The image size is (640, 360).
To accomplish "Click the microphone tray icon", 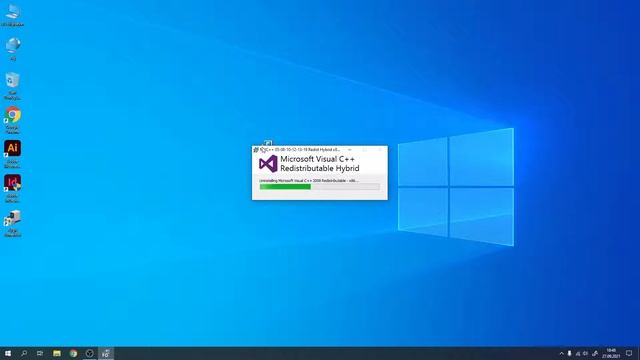I will coord(569,354).
